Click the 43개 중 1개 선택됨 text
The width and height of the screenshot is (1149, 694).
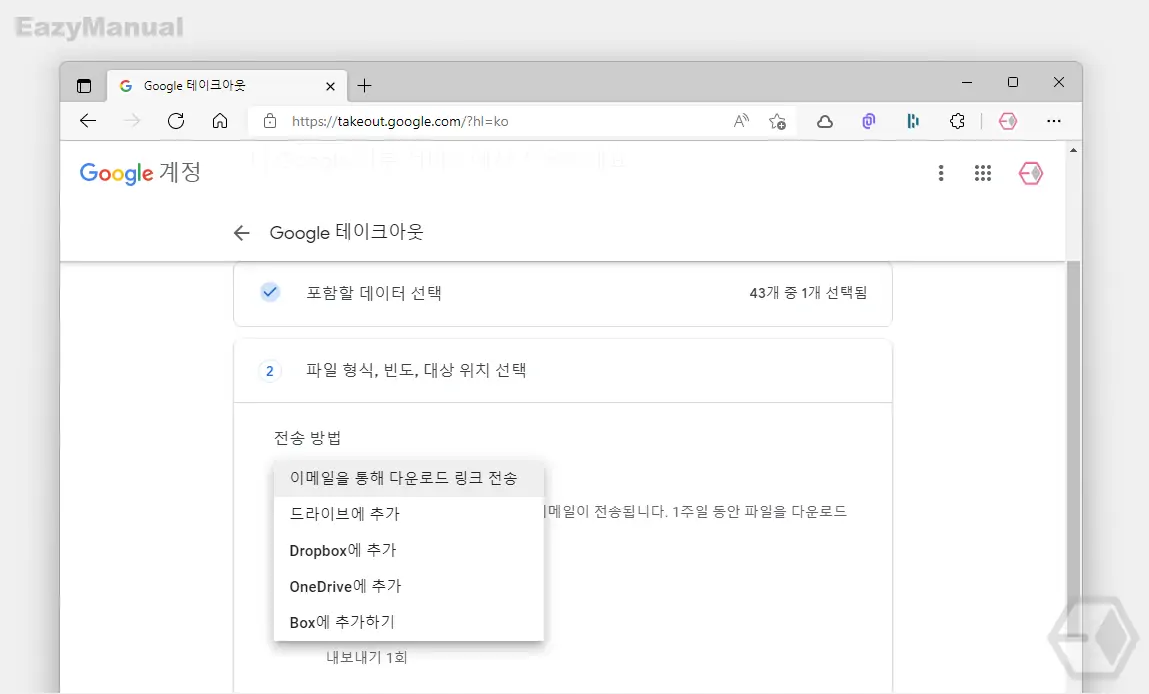pyautogui.click(x=808, y=293)
